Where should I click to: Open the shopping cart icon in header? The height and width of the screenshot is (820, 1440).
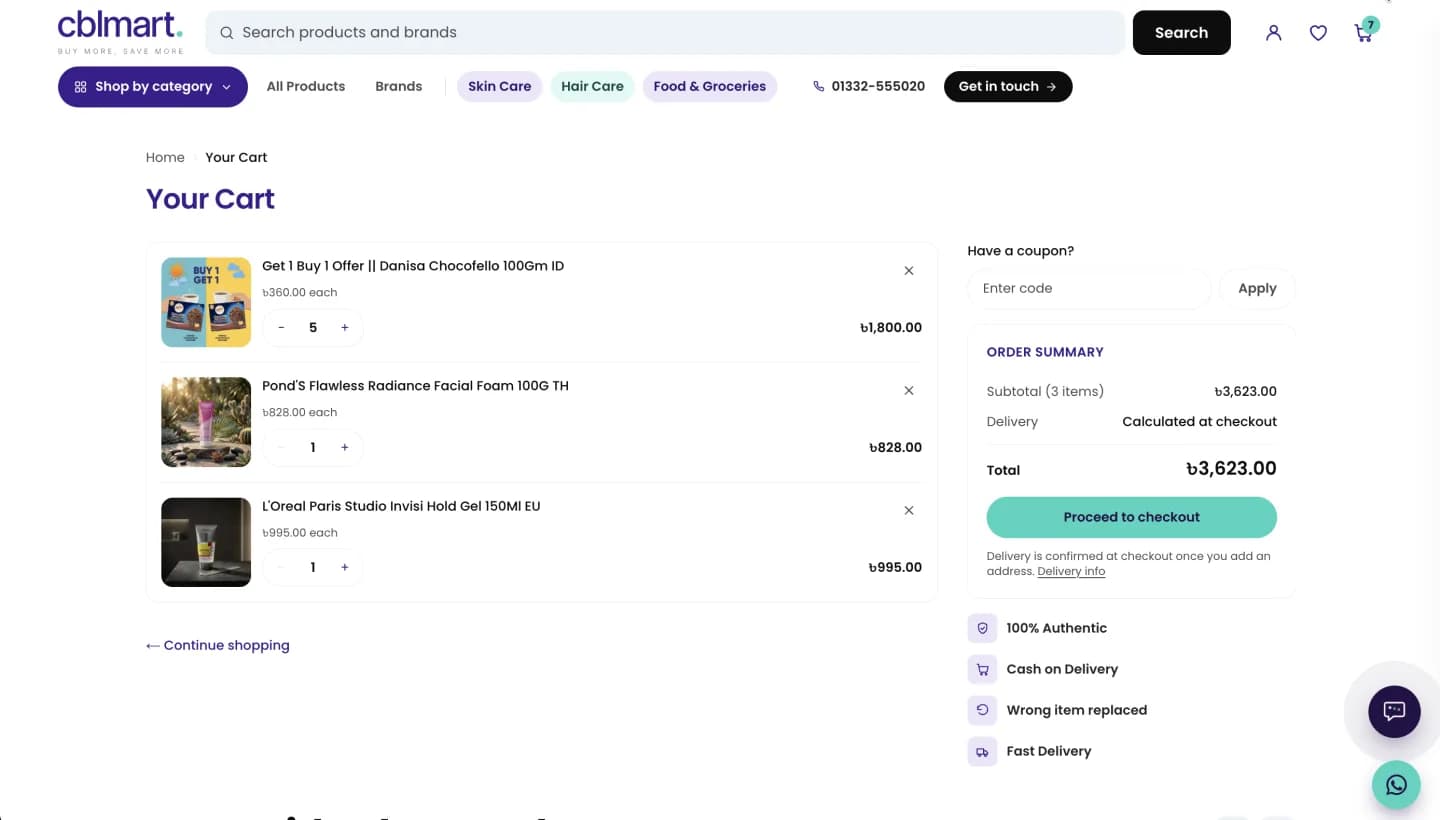[x=1364, y=32]
